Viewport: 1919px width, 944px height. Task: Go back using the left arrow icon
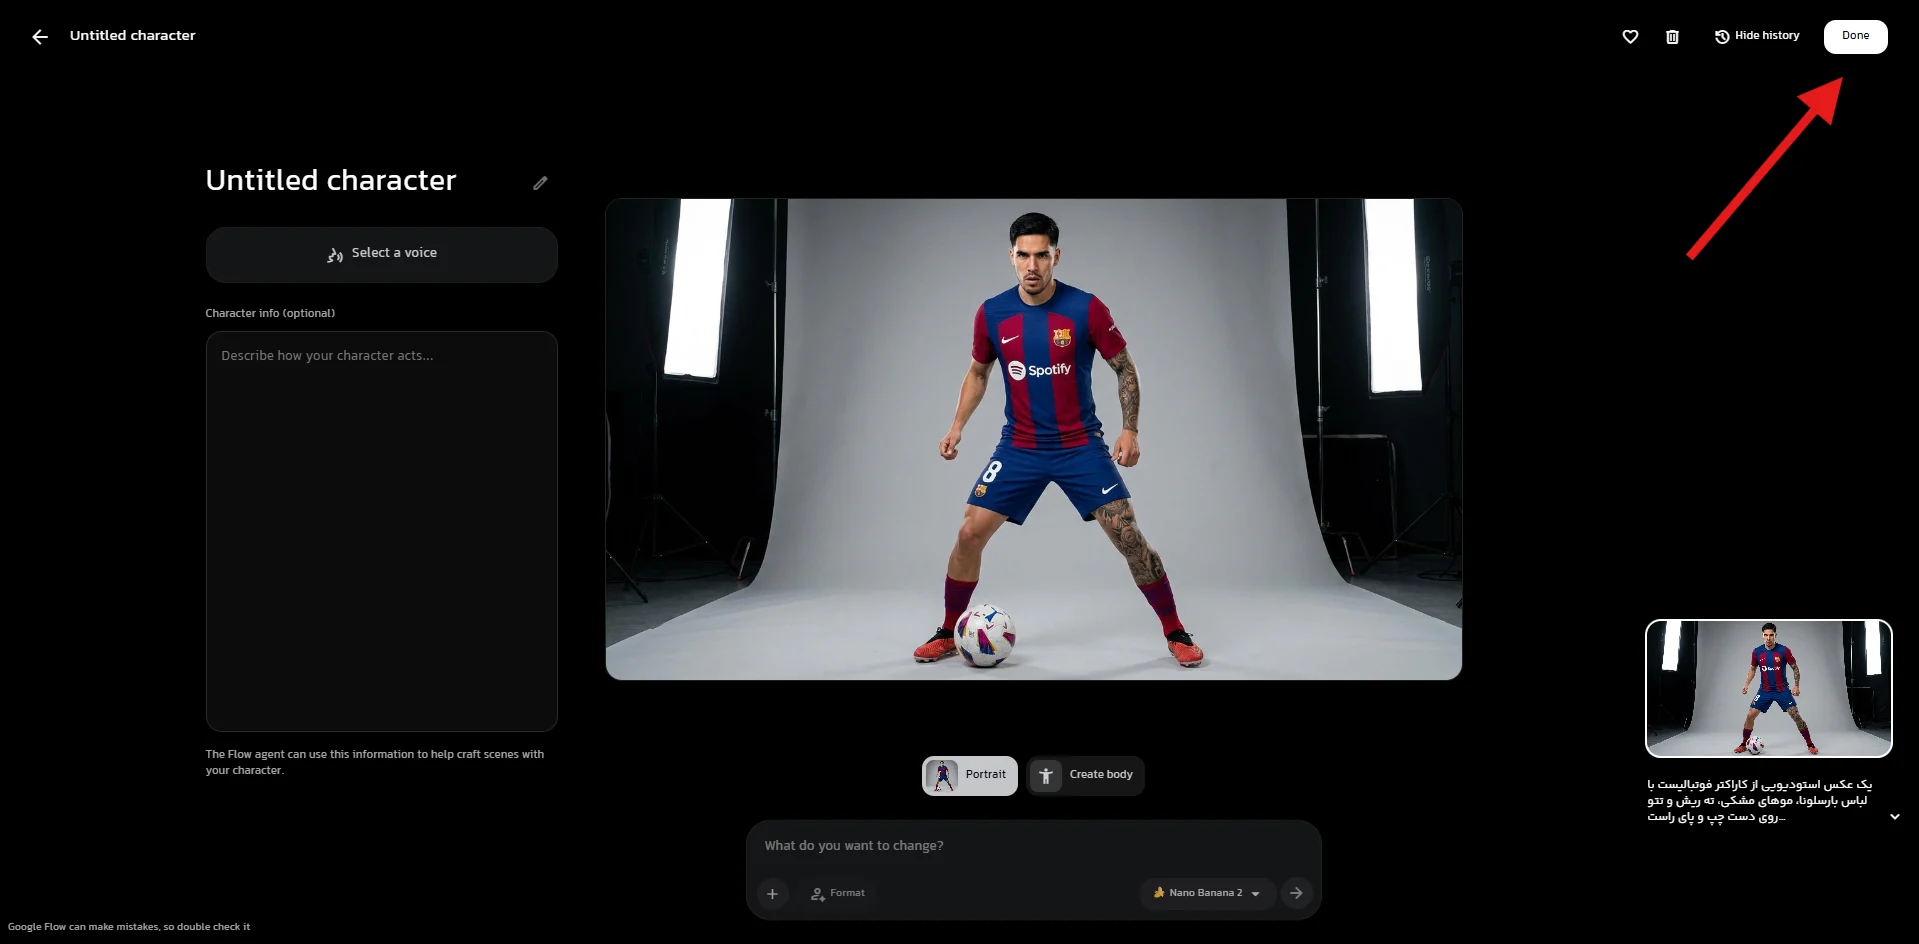40,37
